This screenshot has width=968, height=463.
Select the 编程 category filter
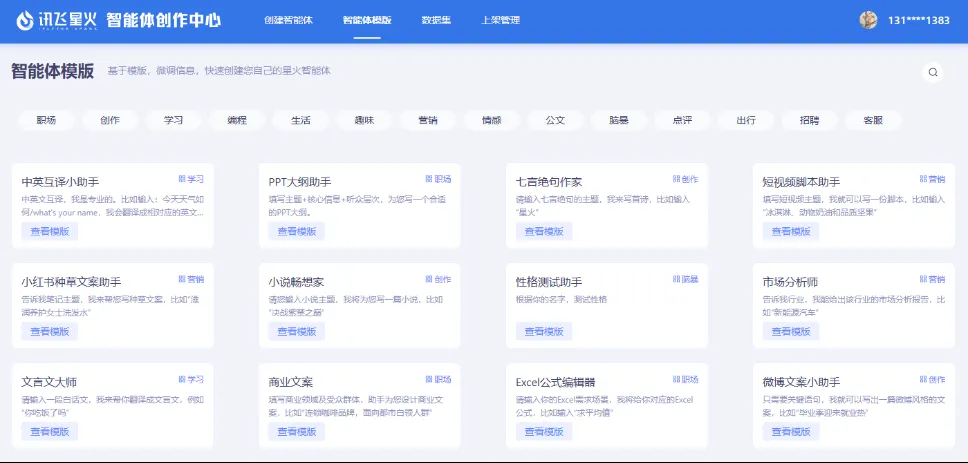coord(237,120)
